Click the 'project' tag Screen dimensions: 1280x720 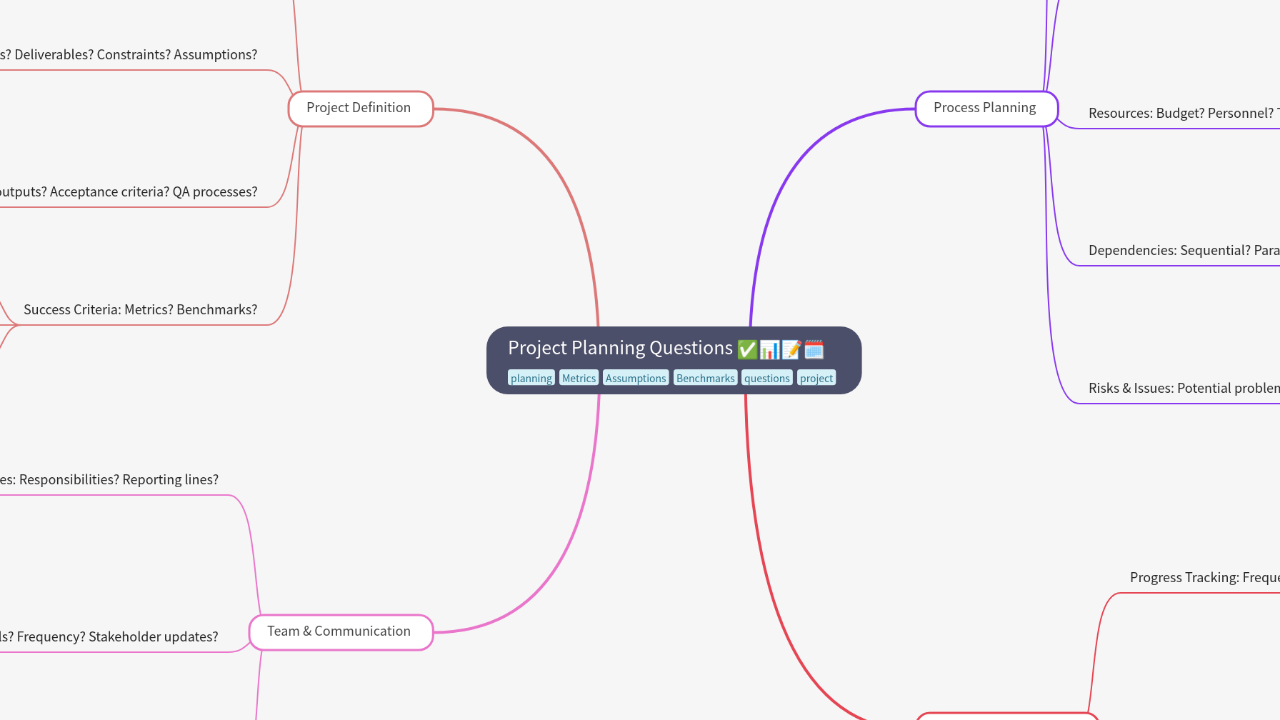click(816, 378)
